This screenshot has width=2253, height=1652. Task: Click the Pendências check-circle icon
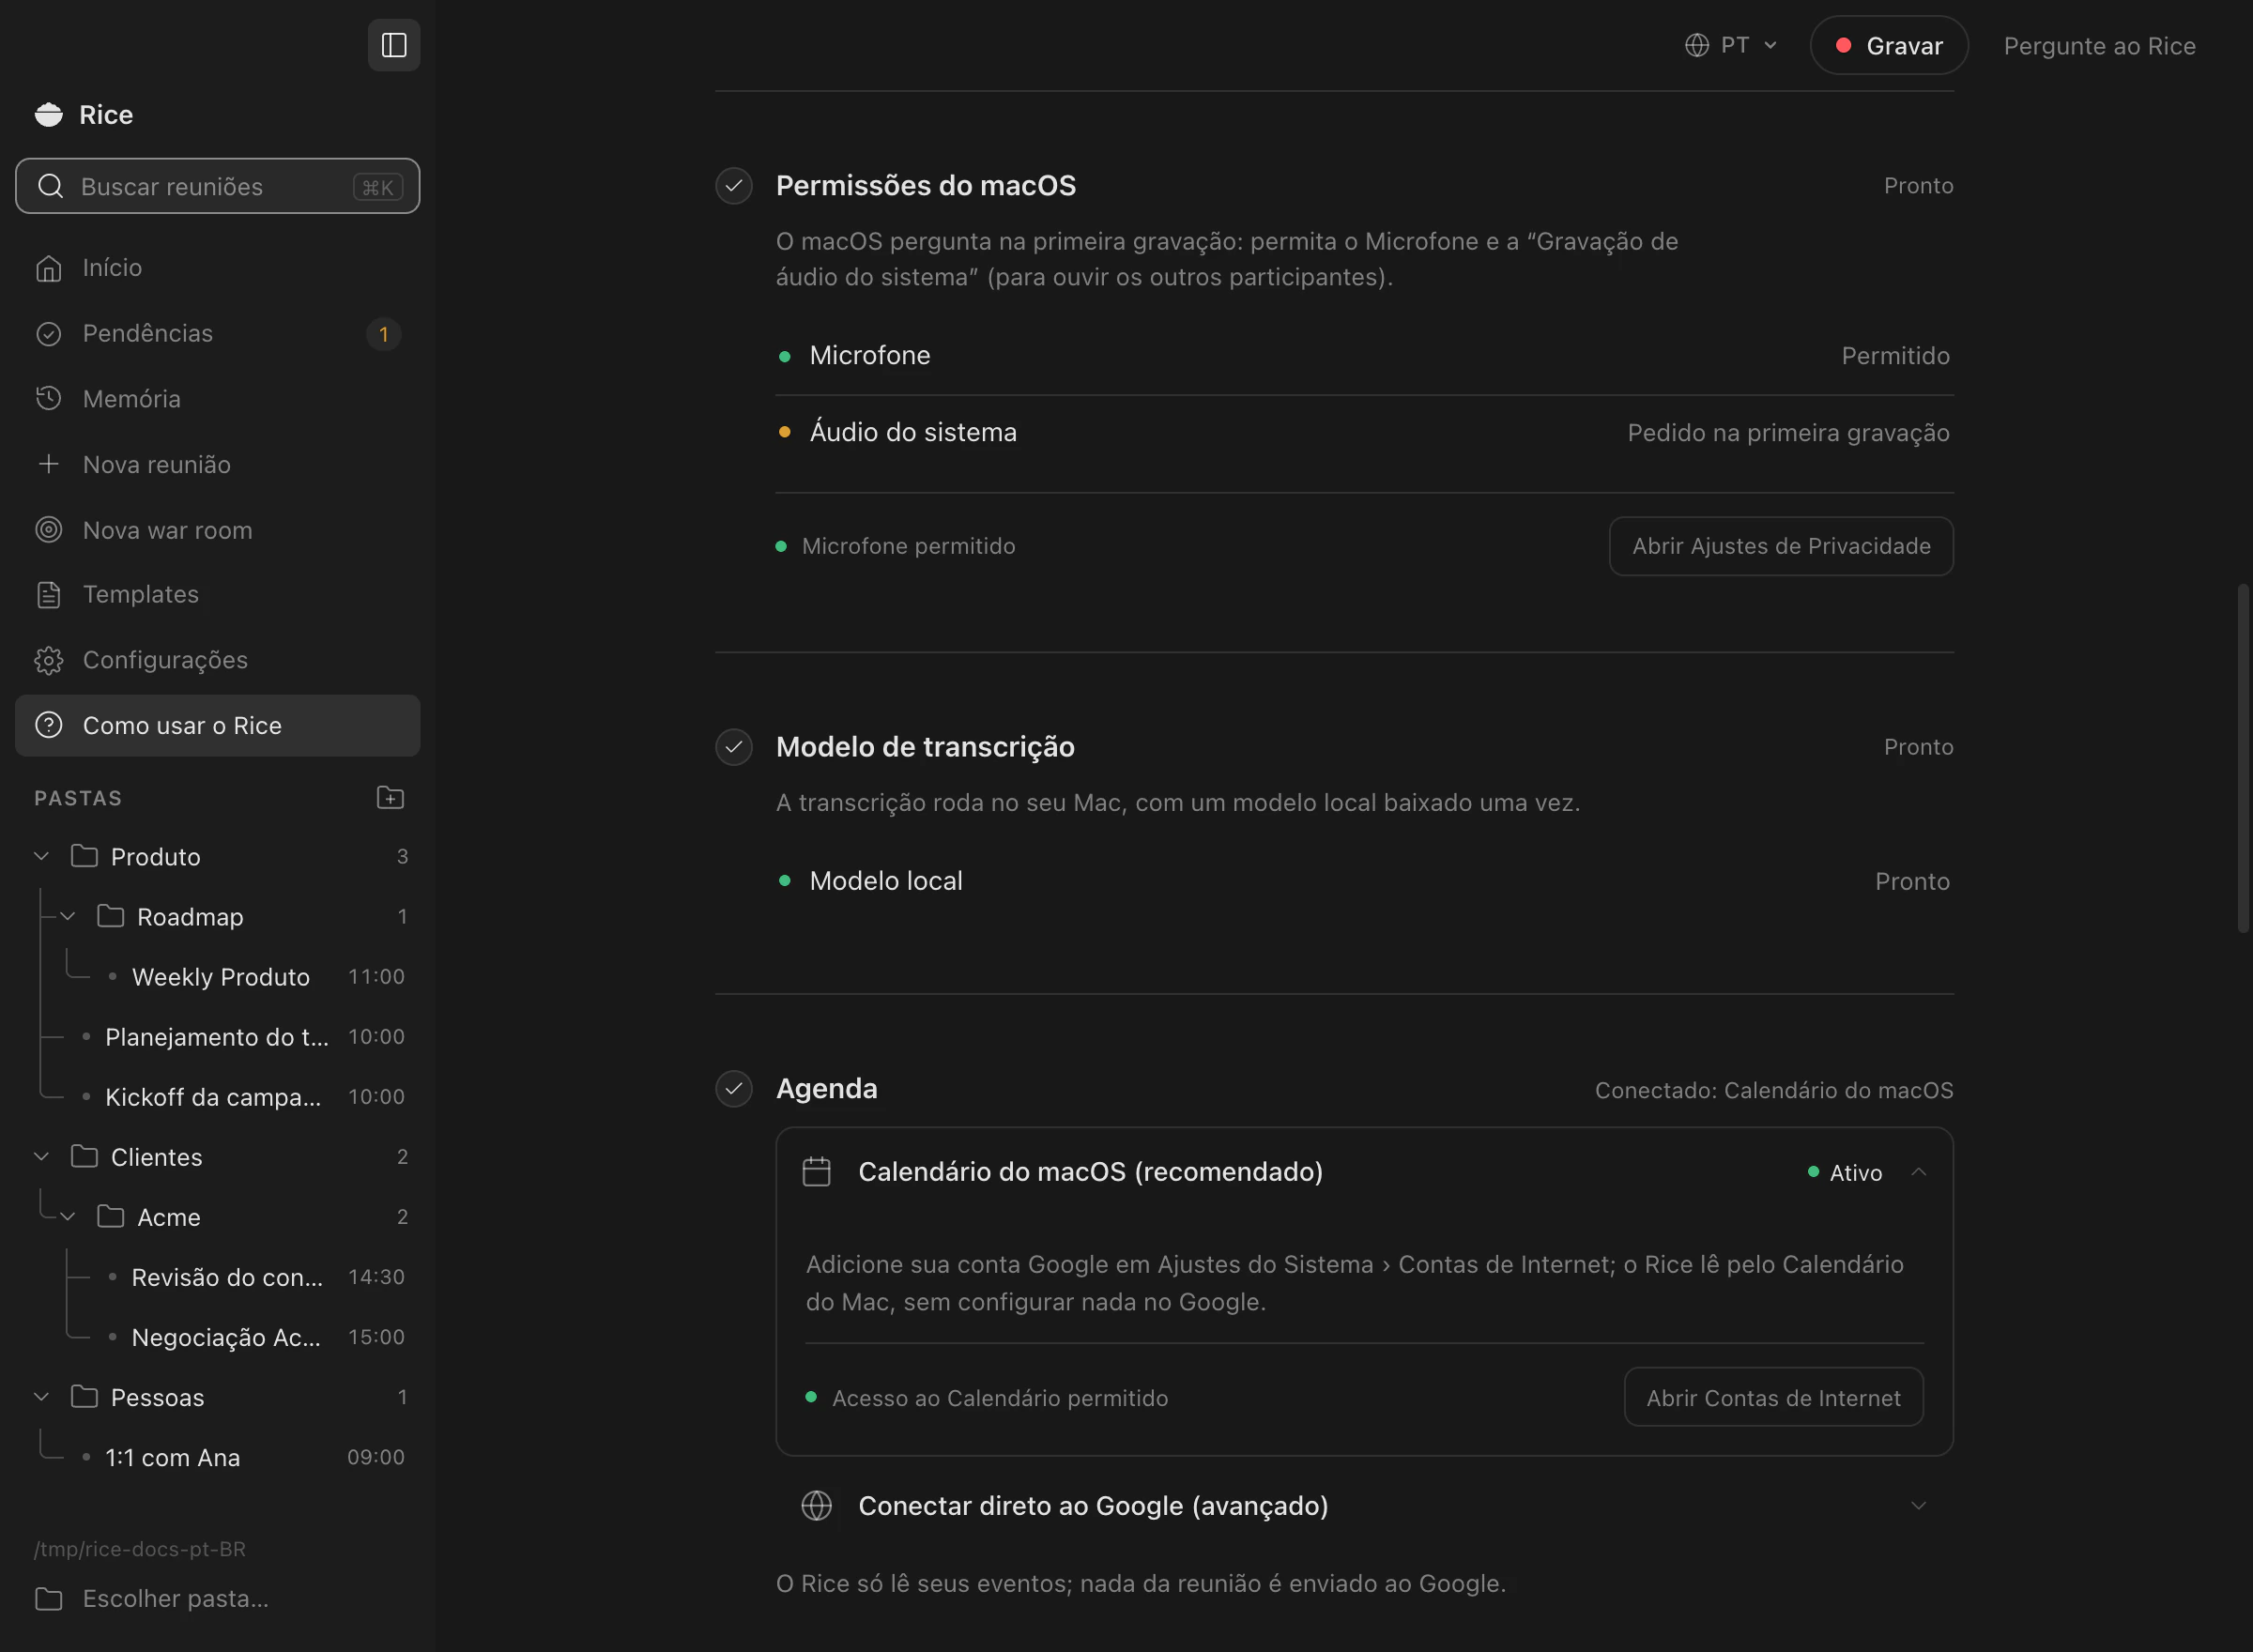pyautogui.click(x=48, y=334)
